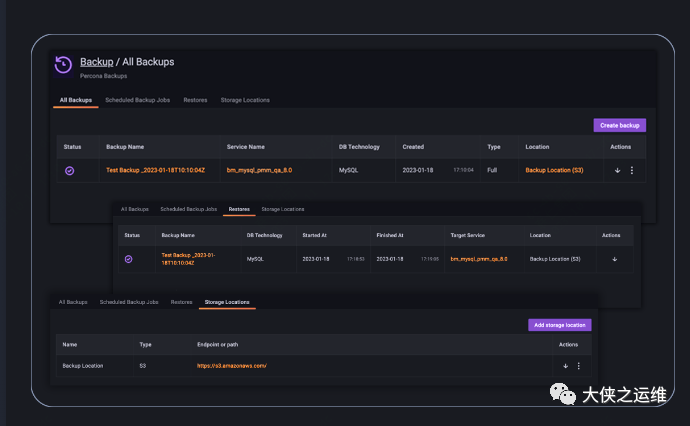The width and height of the screenshot is (690, 426).
Task: Open the https://s3.amazonaws.com/ endpoint link
Action: [232, 366]
